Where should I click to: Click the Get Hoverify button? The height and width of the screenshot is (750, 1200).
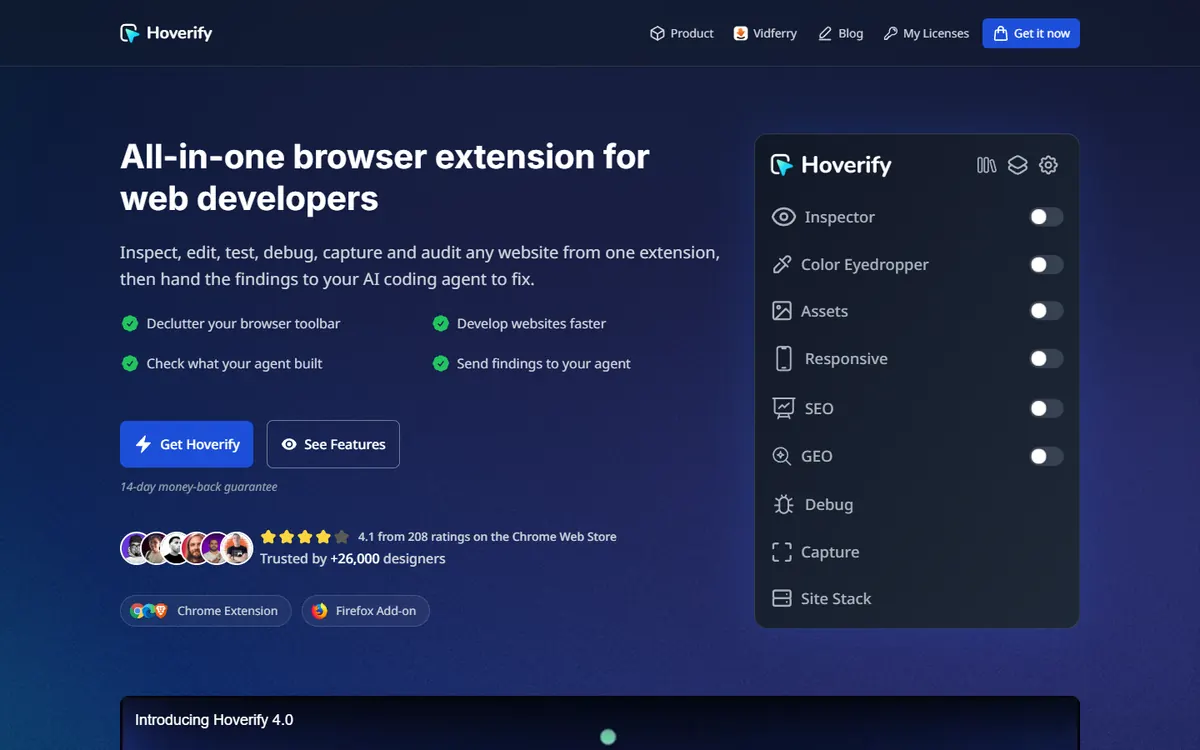click(187, 444)
